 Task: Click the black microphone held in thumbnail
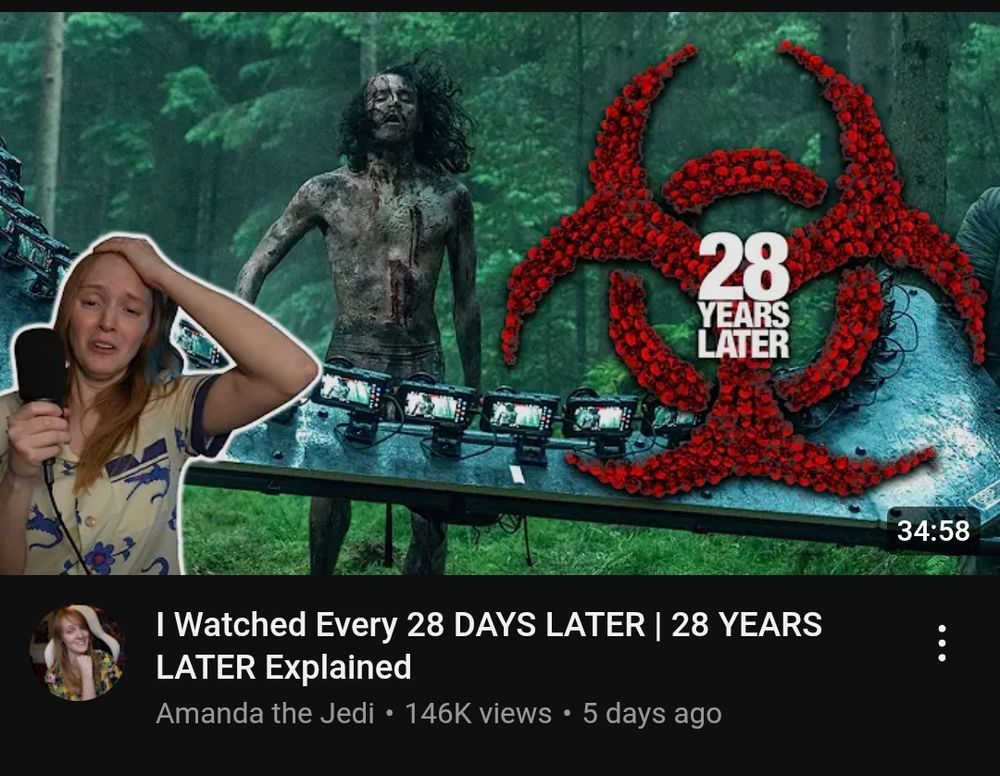coord(40,376)
